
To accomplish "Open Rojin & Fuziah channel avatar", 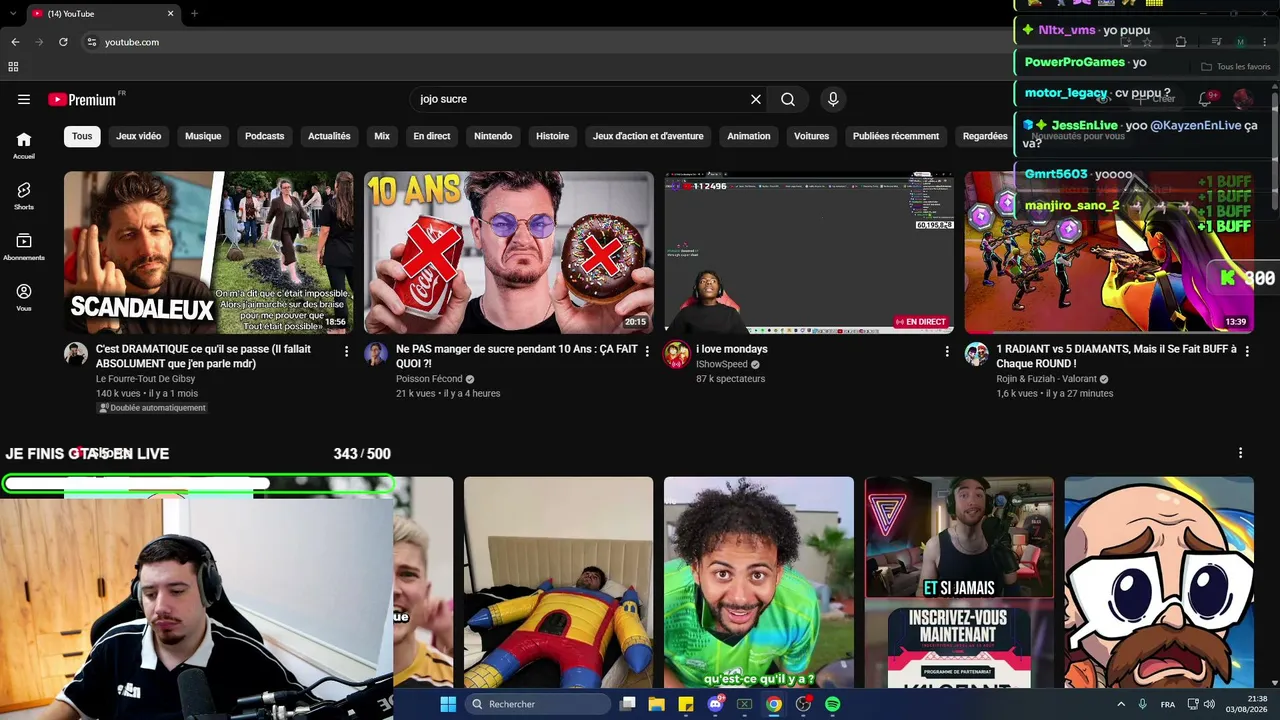I will click(x=977, y=354).
